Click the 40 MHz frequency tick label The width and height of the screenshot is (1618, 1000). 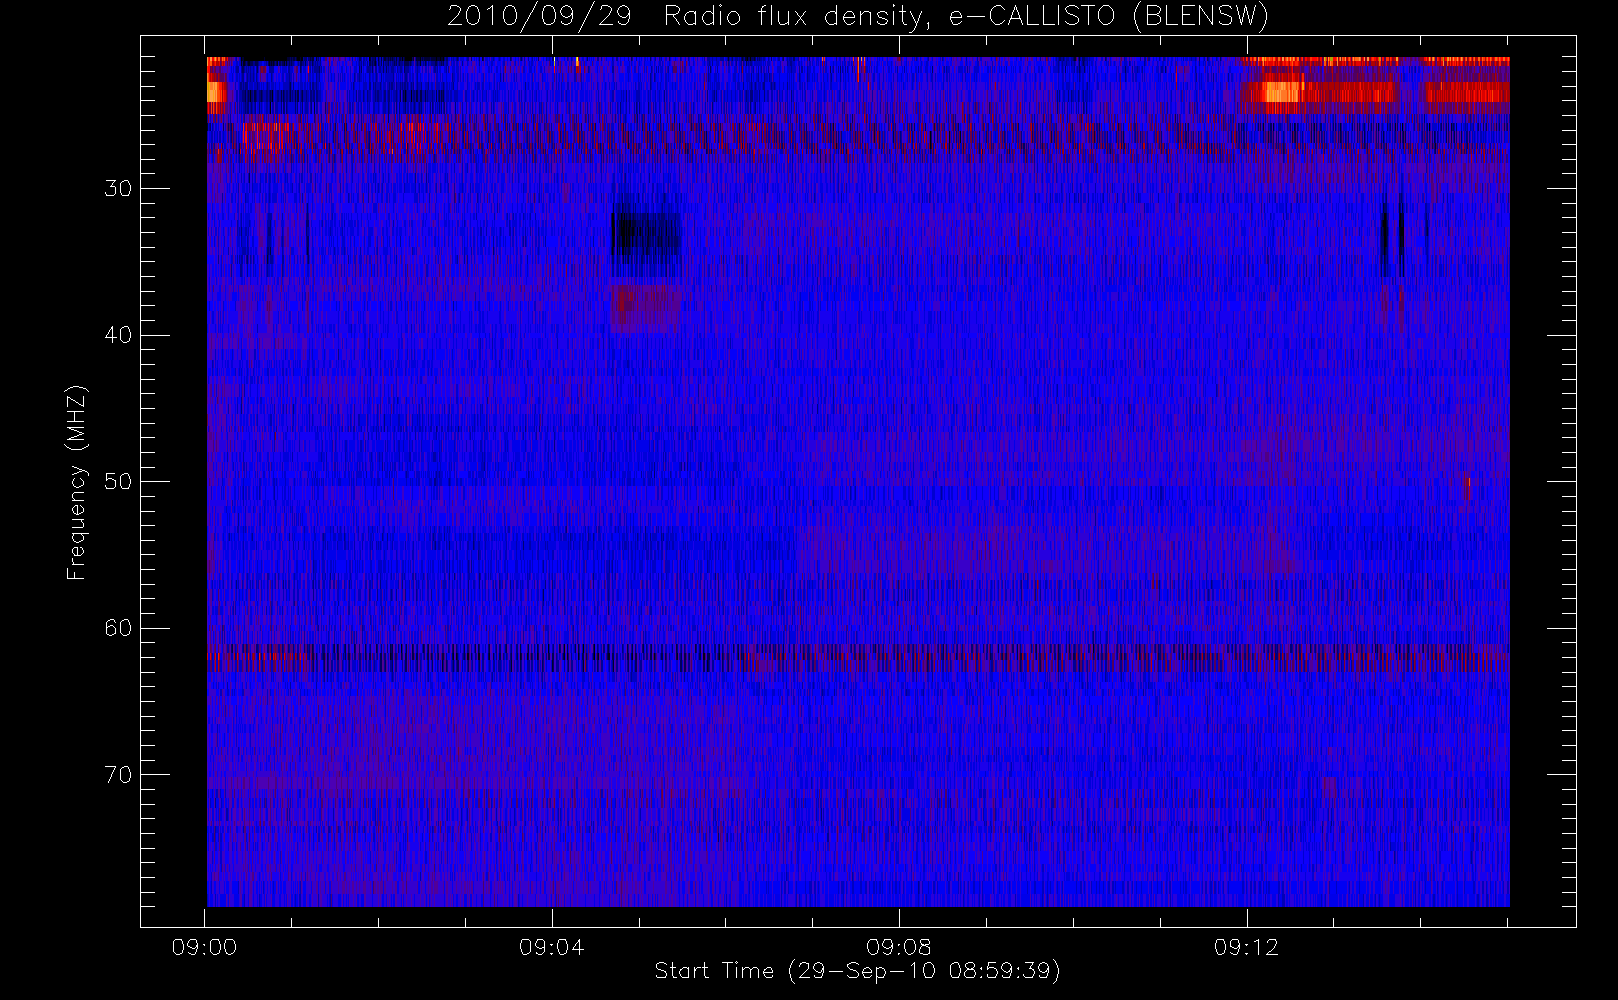[117, 335]
